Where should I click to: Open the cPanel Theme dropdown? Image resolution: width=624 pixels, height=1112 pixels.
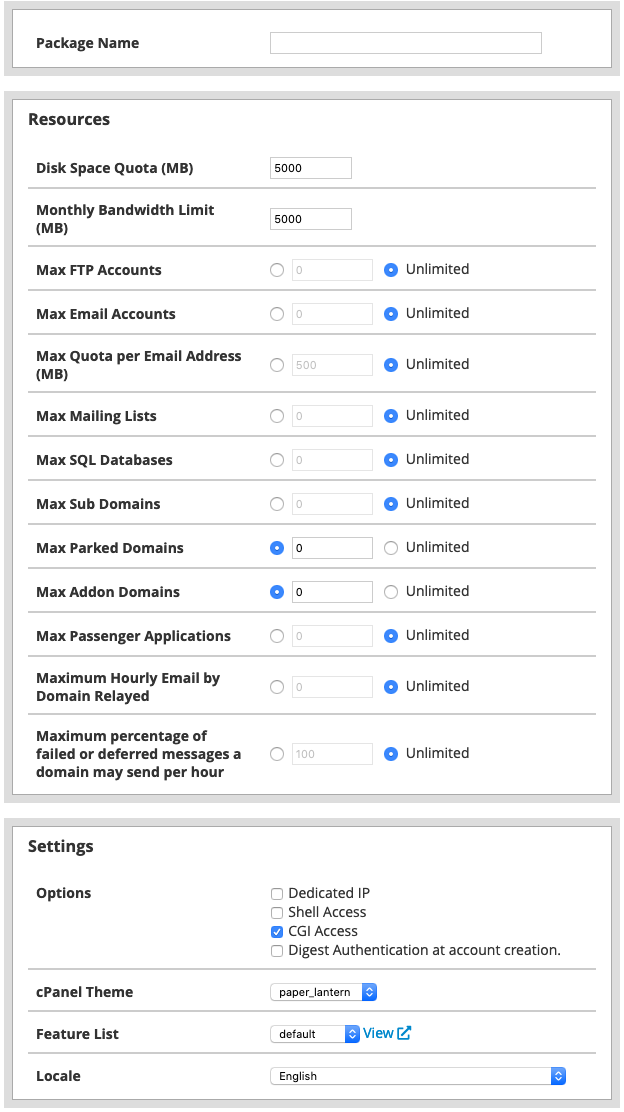pos(323,992)
